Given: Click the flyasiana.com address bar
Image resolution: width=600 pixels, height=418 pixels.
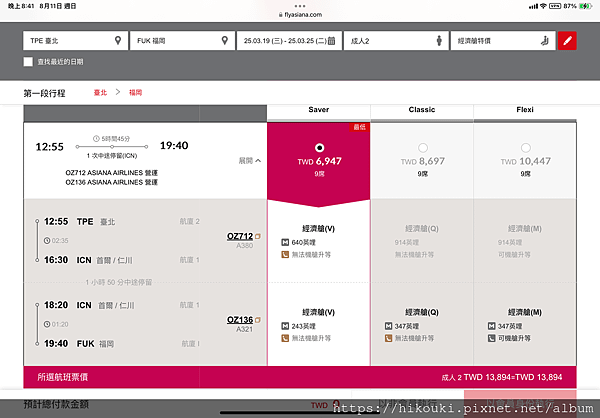Looking at the screenshot, I should coord(300,15).
